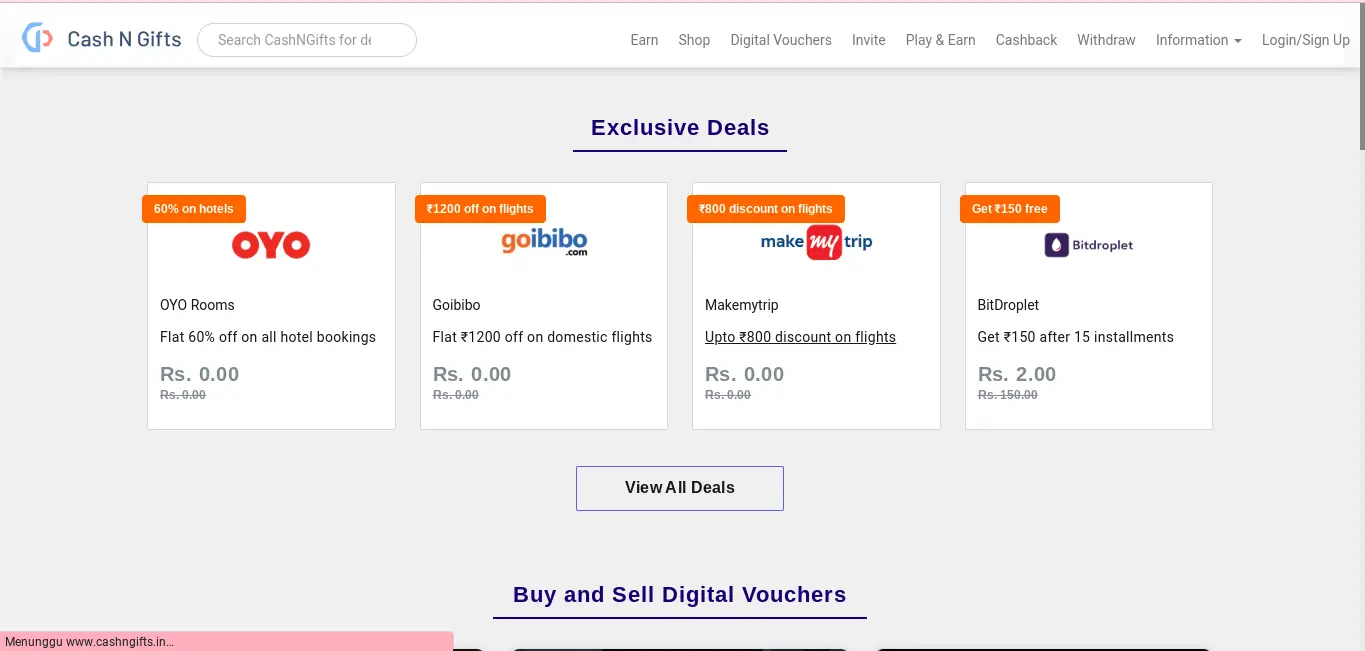The image size is (1365, 651).
Task: Open the Play & Earn page
Action: click(x=940, y=40)
